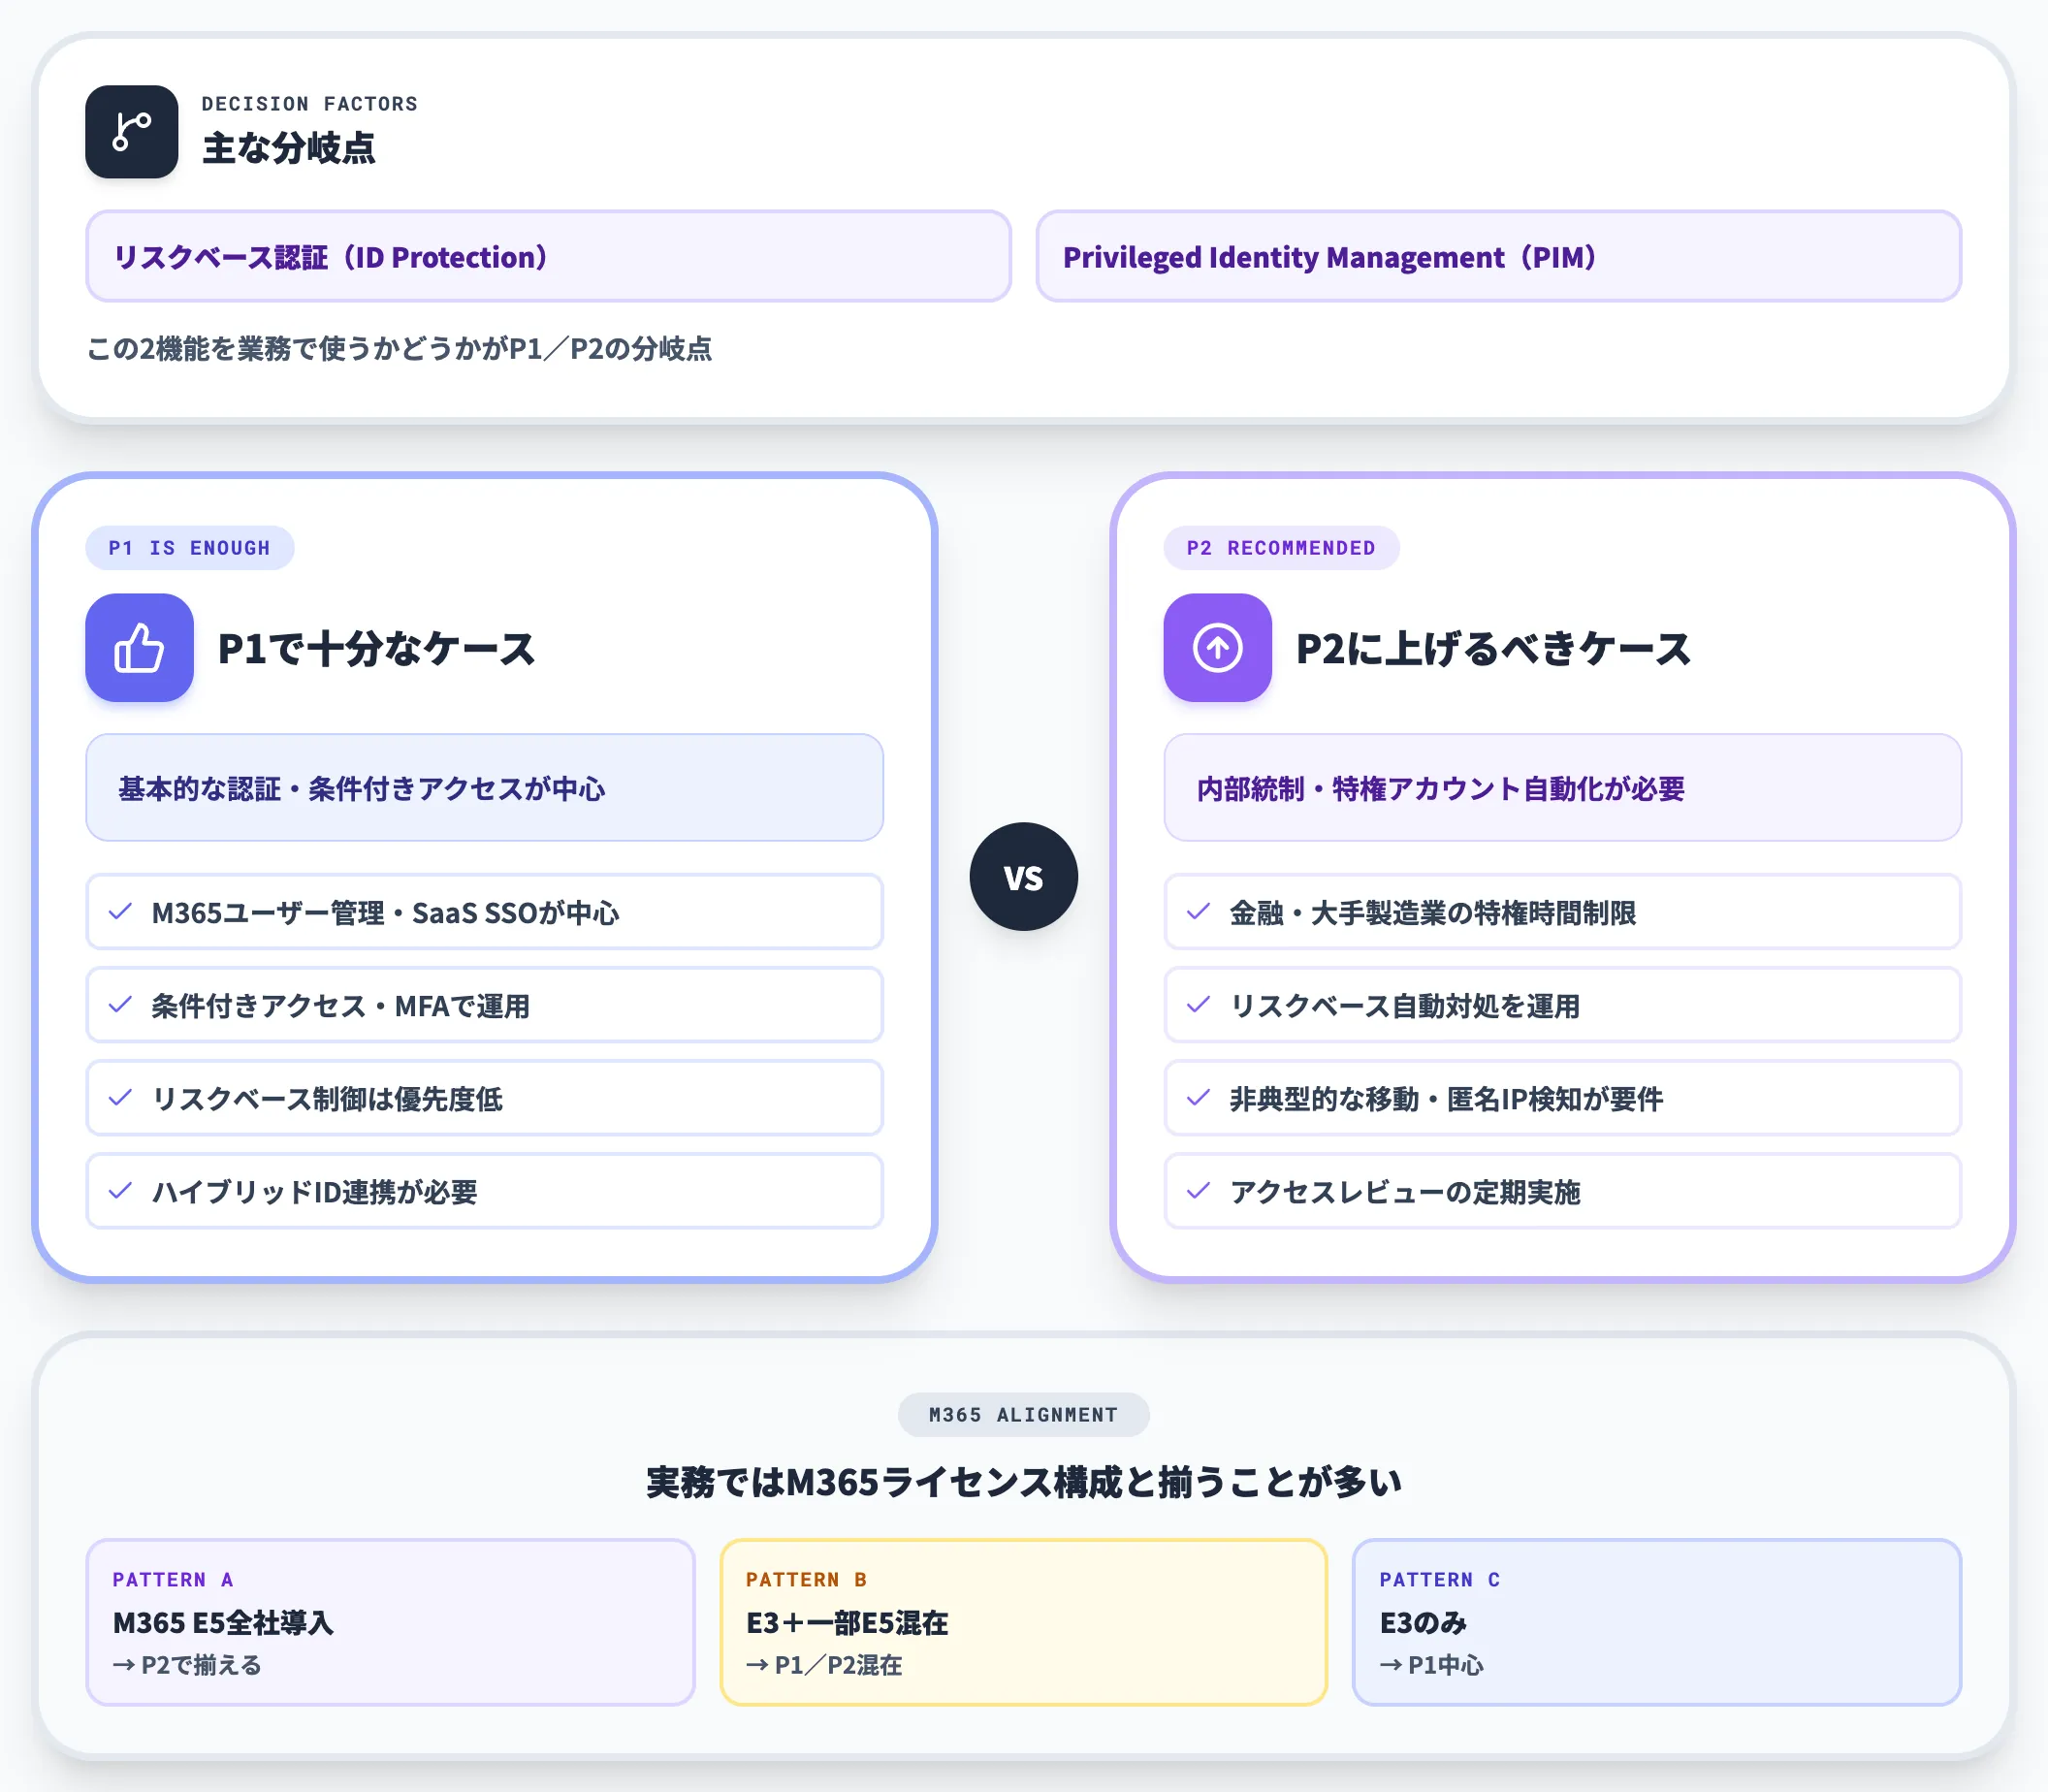Click the text ハイブリッドID連携が必要
The height and width of the screenshot is (1792, 2048).
point(314,1192)
